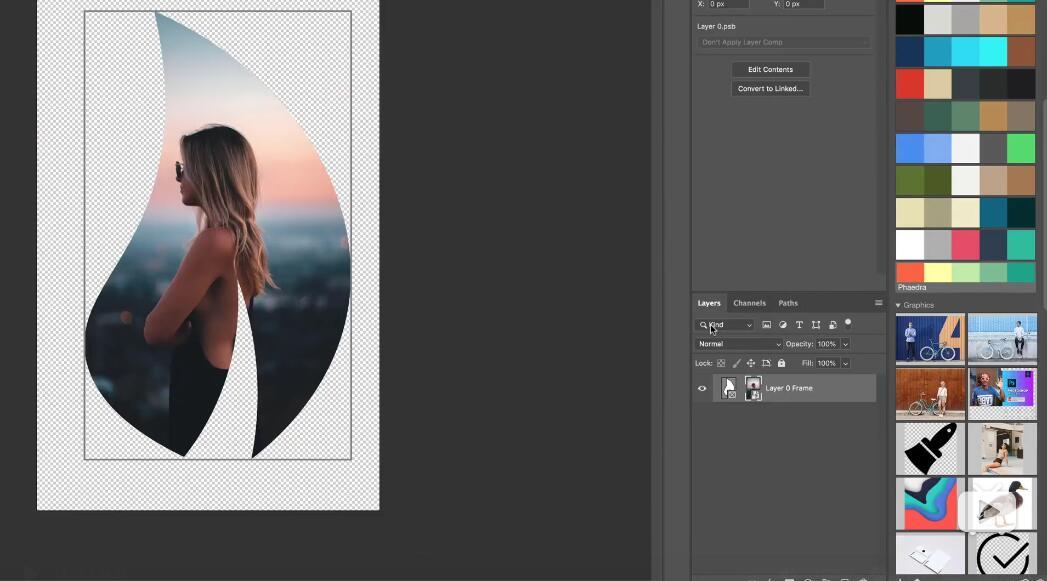Open the Normal blend mode dropdown
Screen dimensions: 1047x581
tap(739, 344)
